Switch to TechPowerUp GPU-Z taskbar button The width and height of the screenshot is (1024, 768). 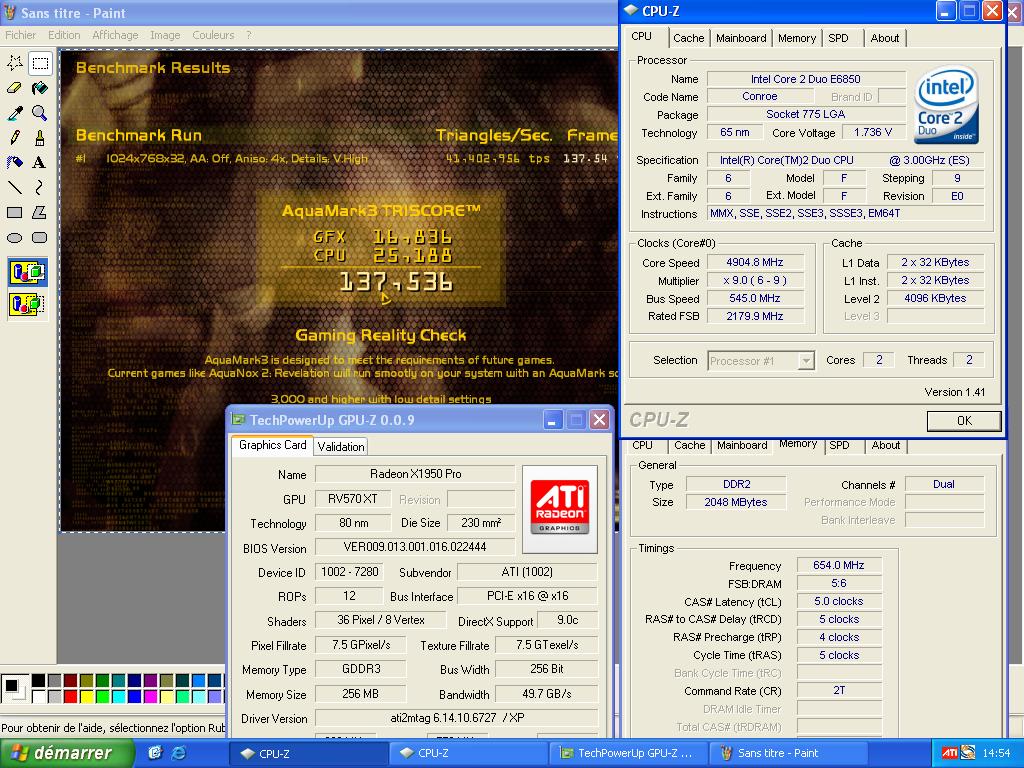(628, 753)
